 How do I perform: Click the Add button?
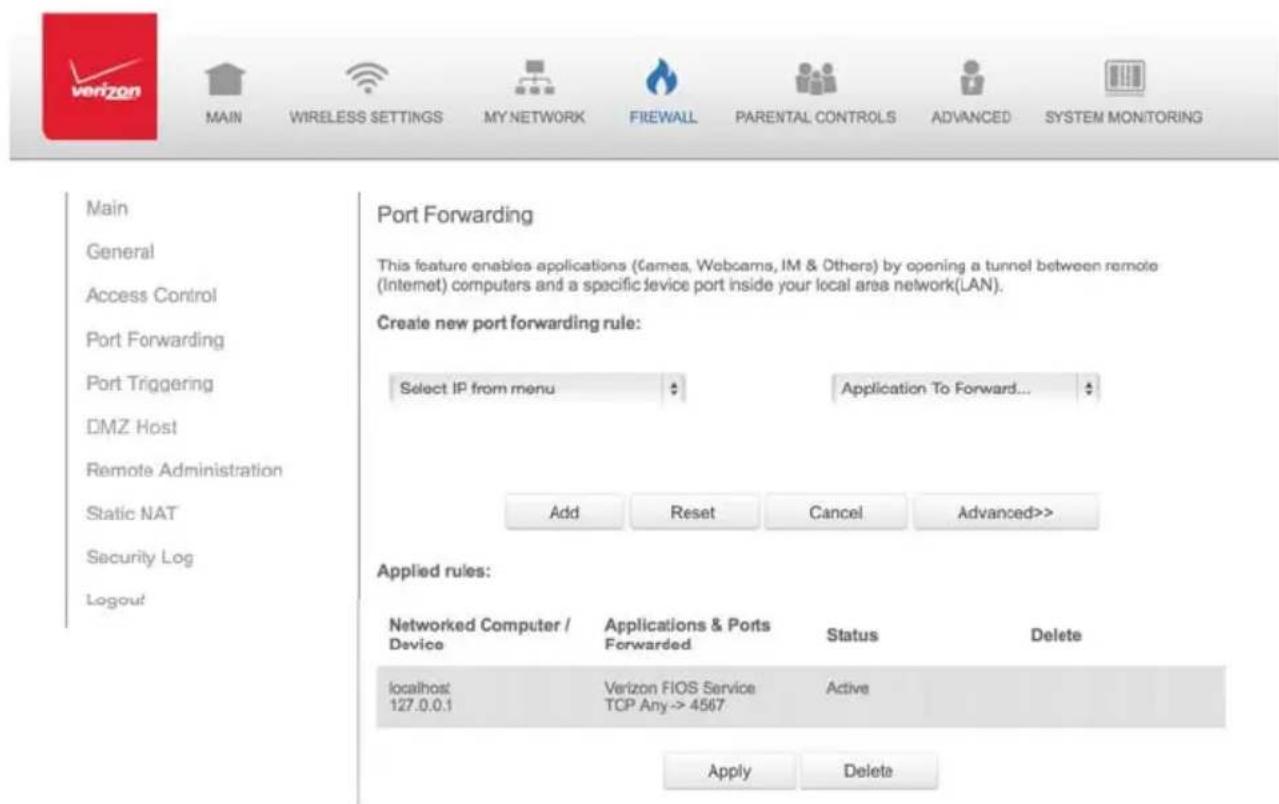point(565,512)
